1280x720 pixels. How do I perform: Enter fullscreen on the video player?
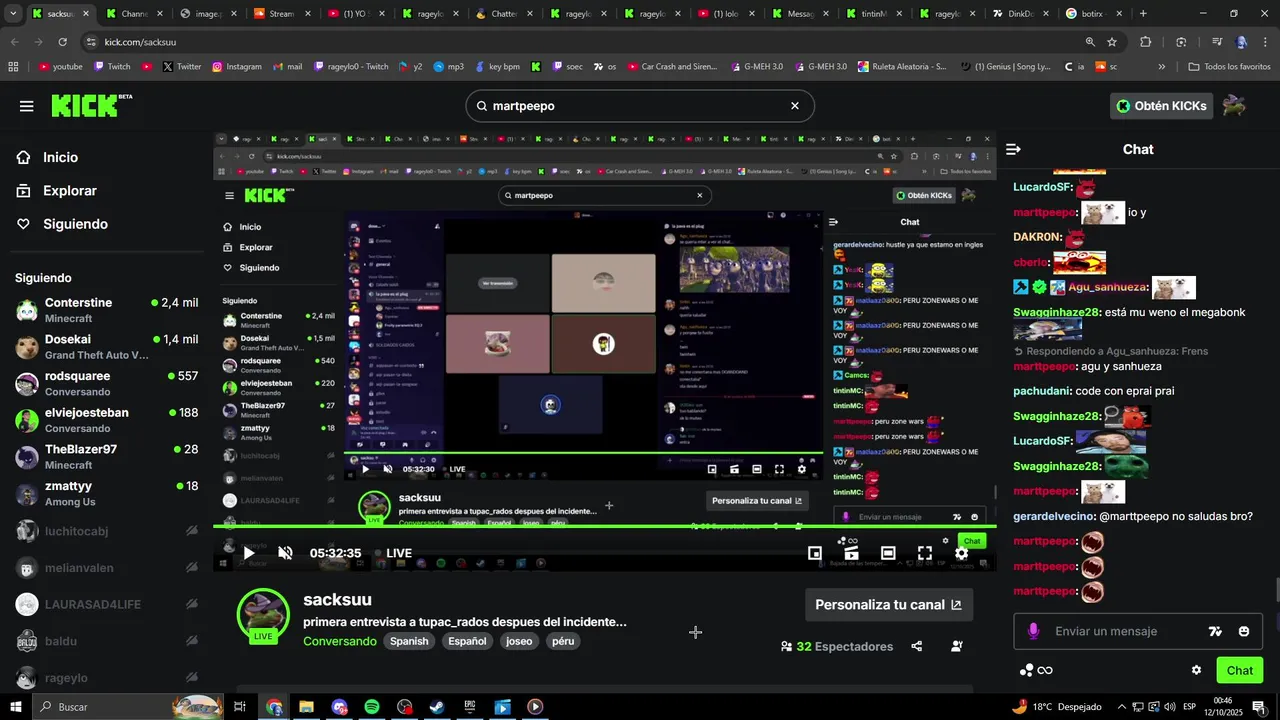point(925,553)
